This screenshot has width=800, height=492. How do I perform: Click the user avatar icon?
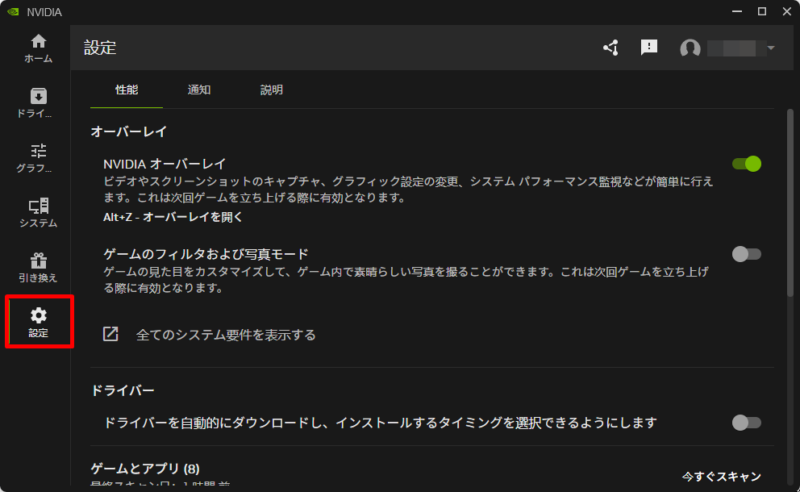click(690, 48)
